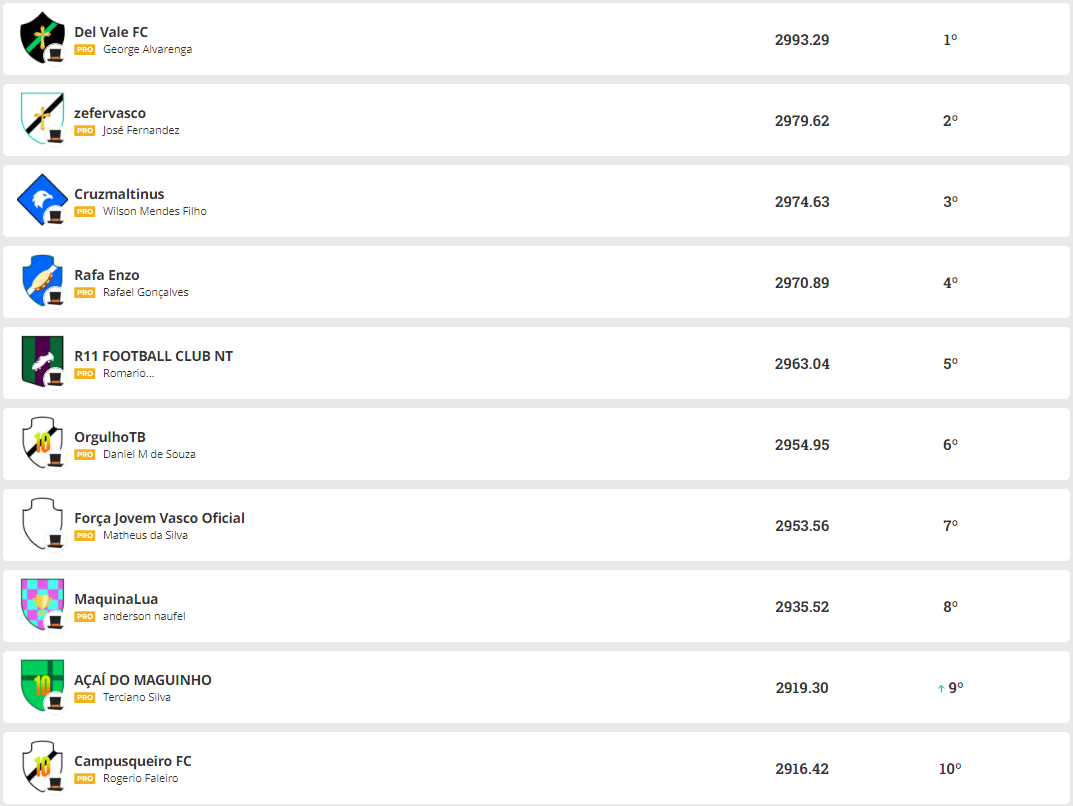Select the MaquinaLua checkered trophy crest
This screenshot has width=1073, height=806.
(x=42, y=605)
